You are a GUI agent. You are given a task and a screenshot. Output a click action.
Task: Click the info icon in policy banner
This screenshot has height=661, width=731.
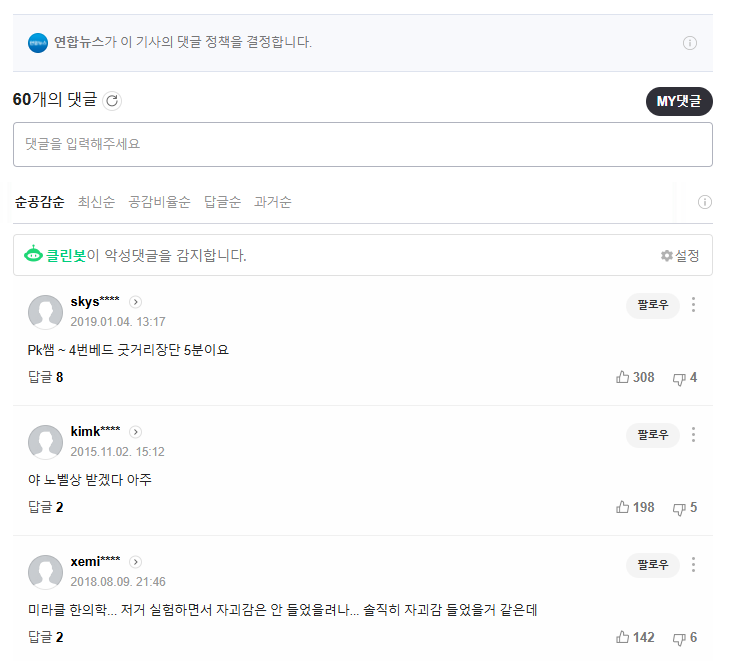(x=689, y=43)
